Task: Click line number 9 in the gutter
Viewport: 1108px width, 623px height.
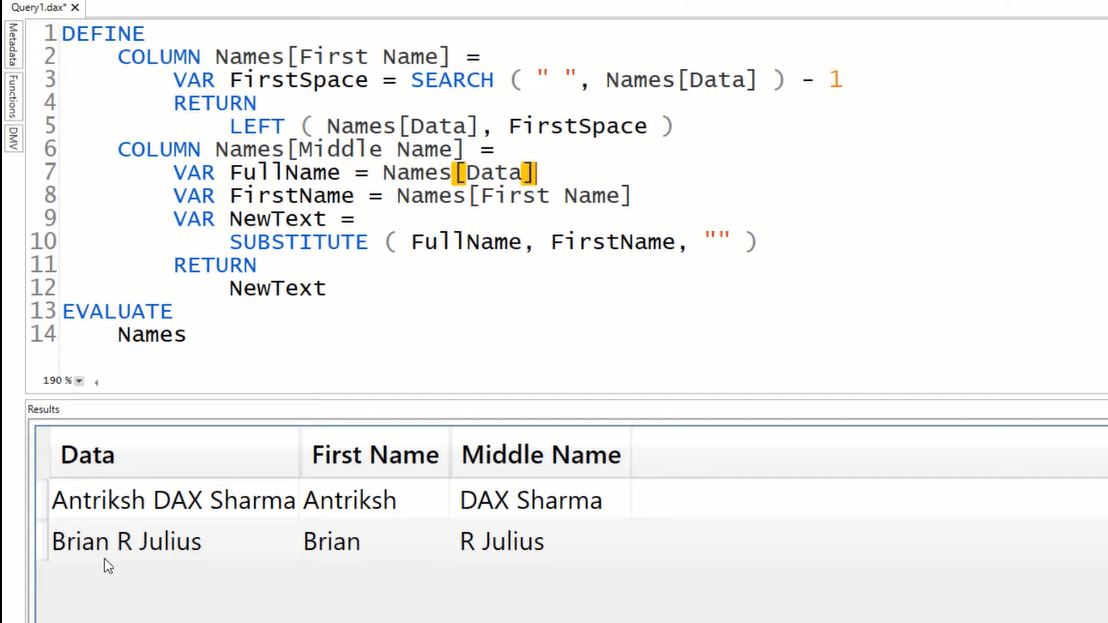Action: [49, 219]
